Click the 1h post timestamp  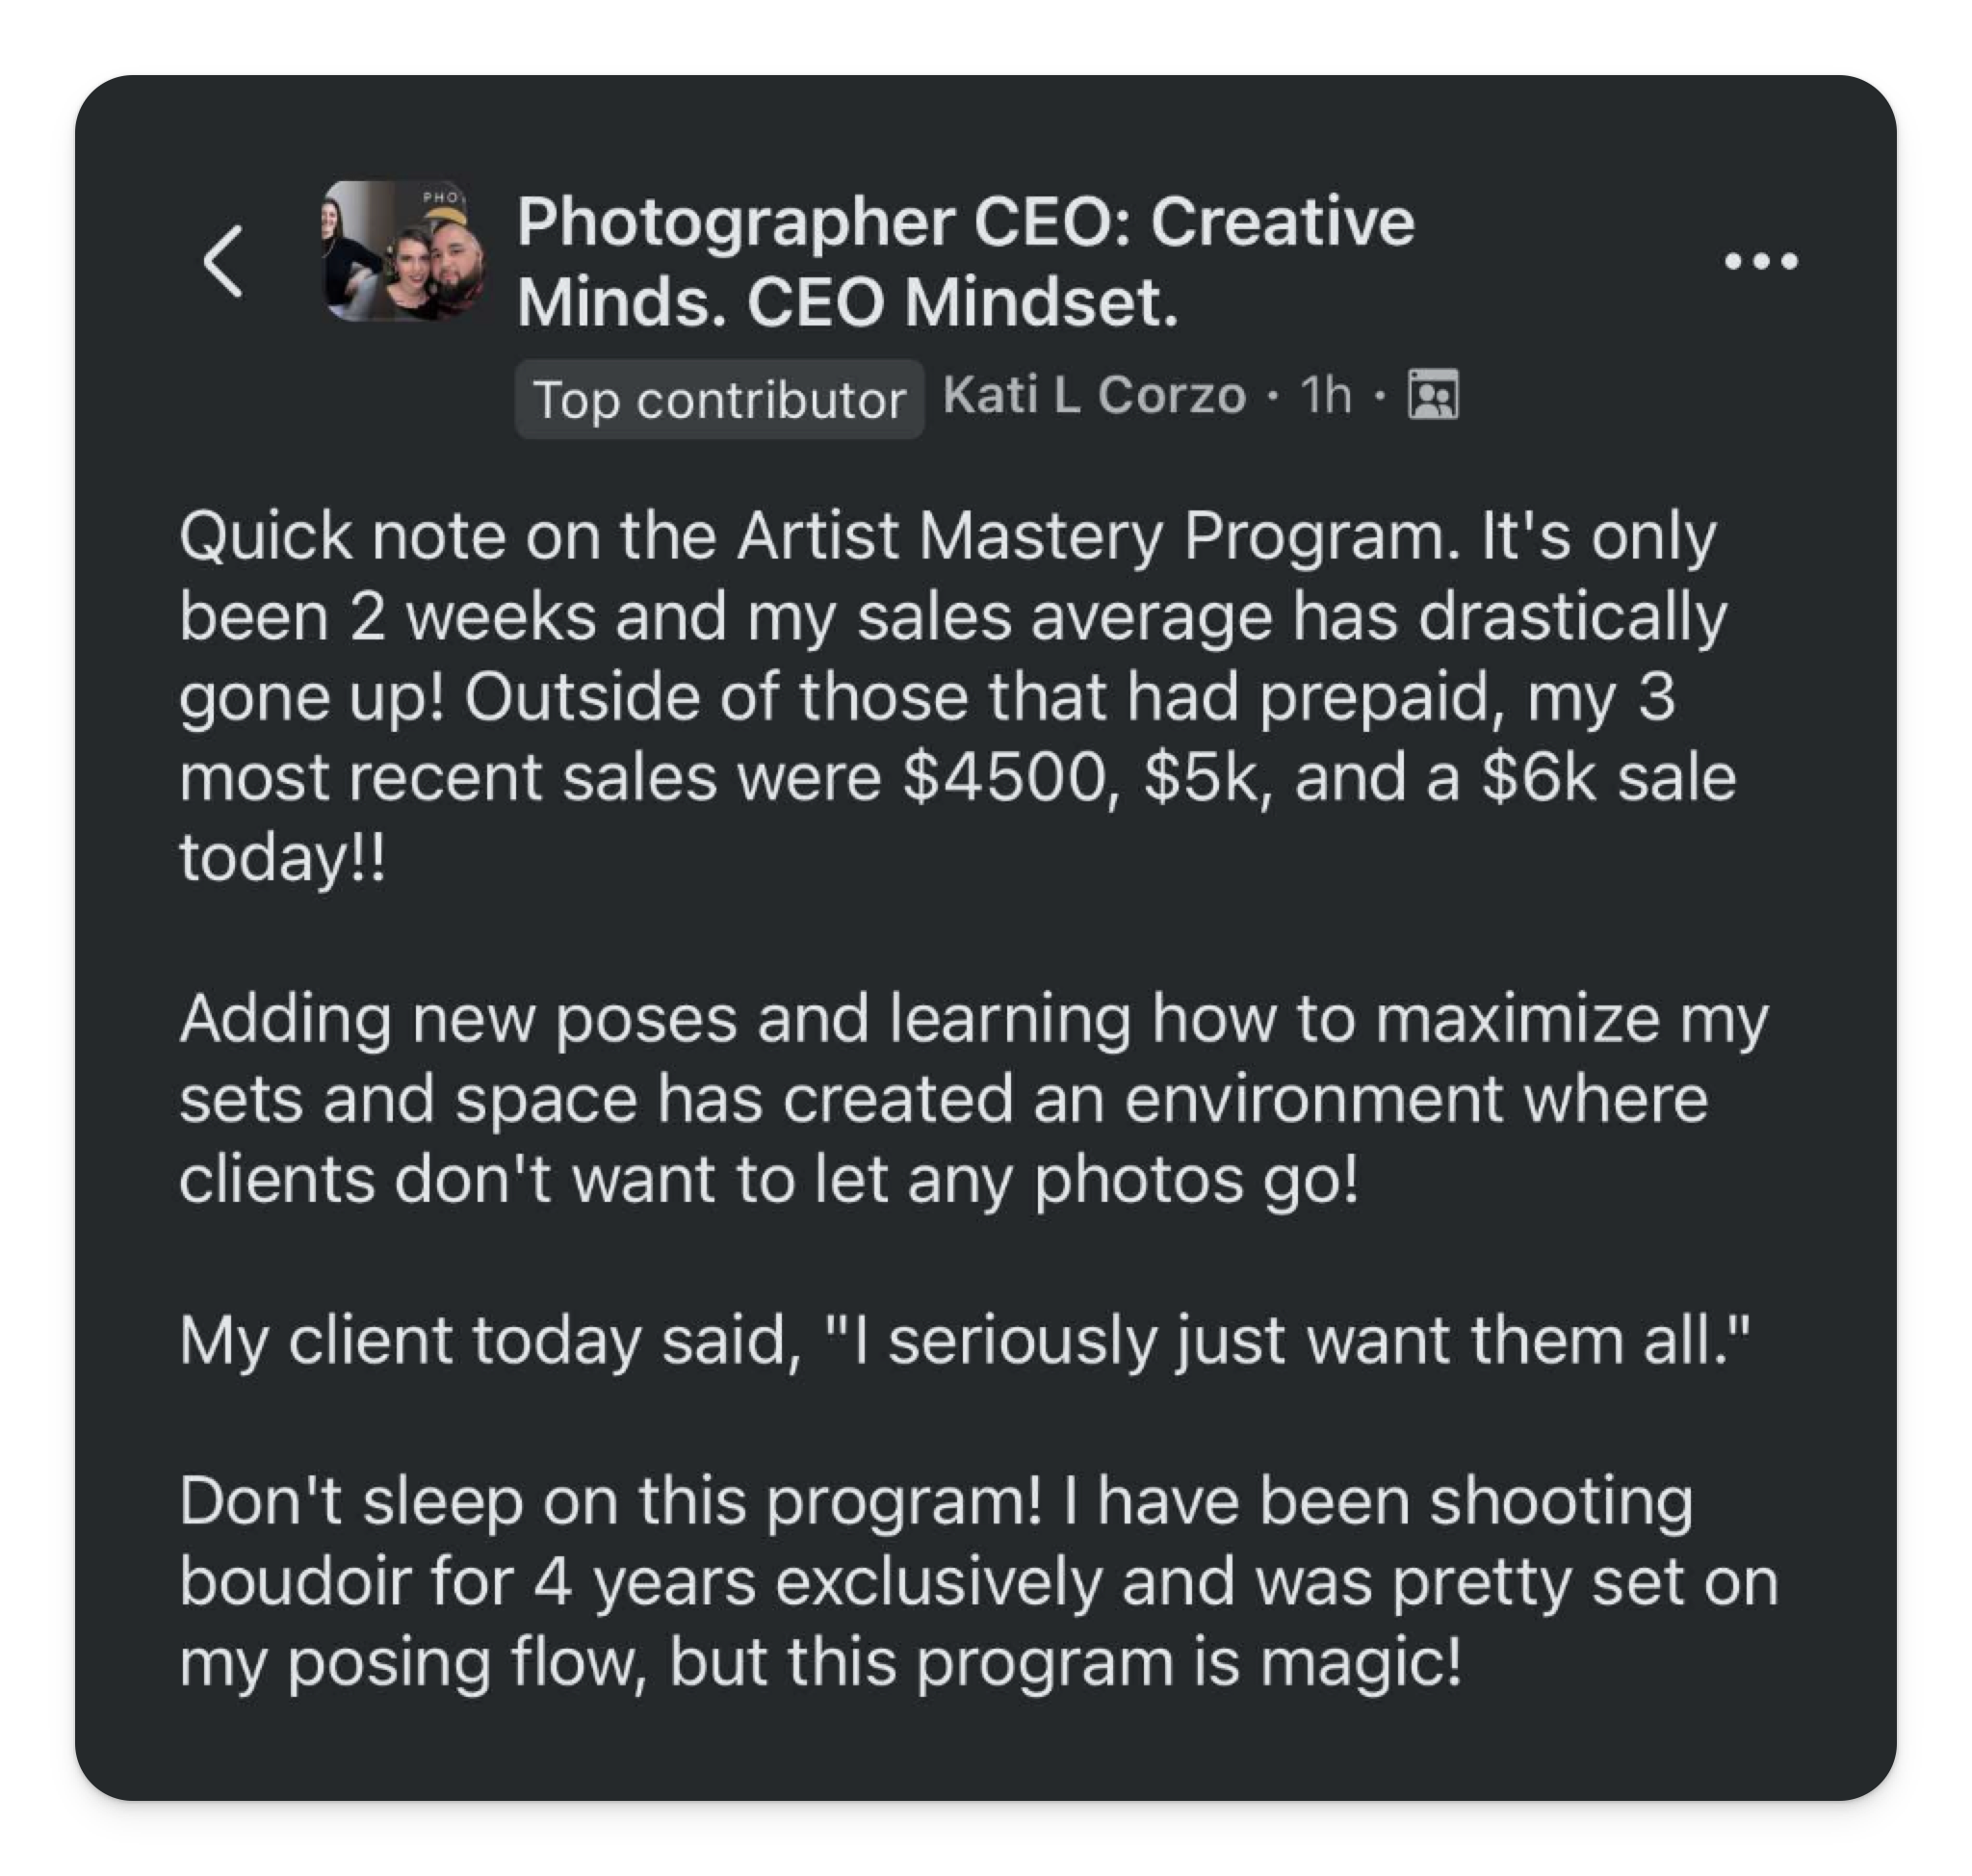[1325, 395]
